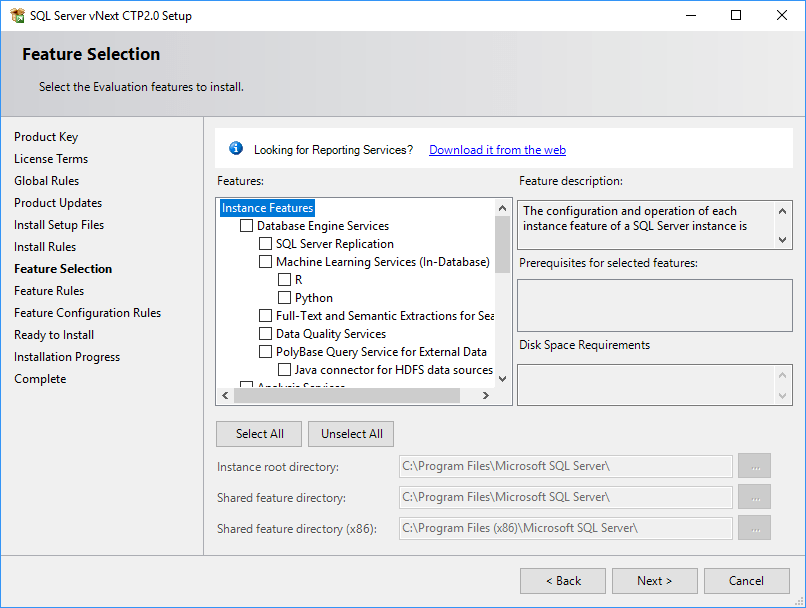
Task: Navigate to License Terms in sidebar
Action: coord(51,158)
